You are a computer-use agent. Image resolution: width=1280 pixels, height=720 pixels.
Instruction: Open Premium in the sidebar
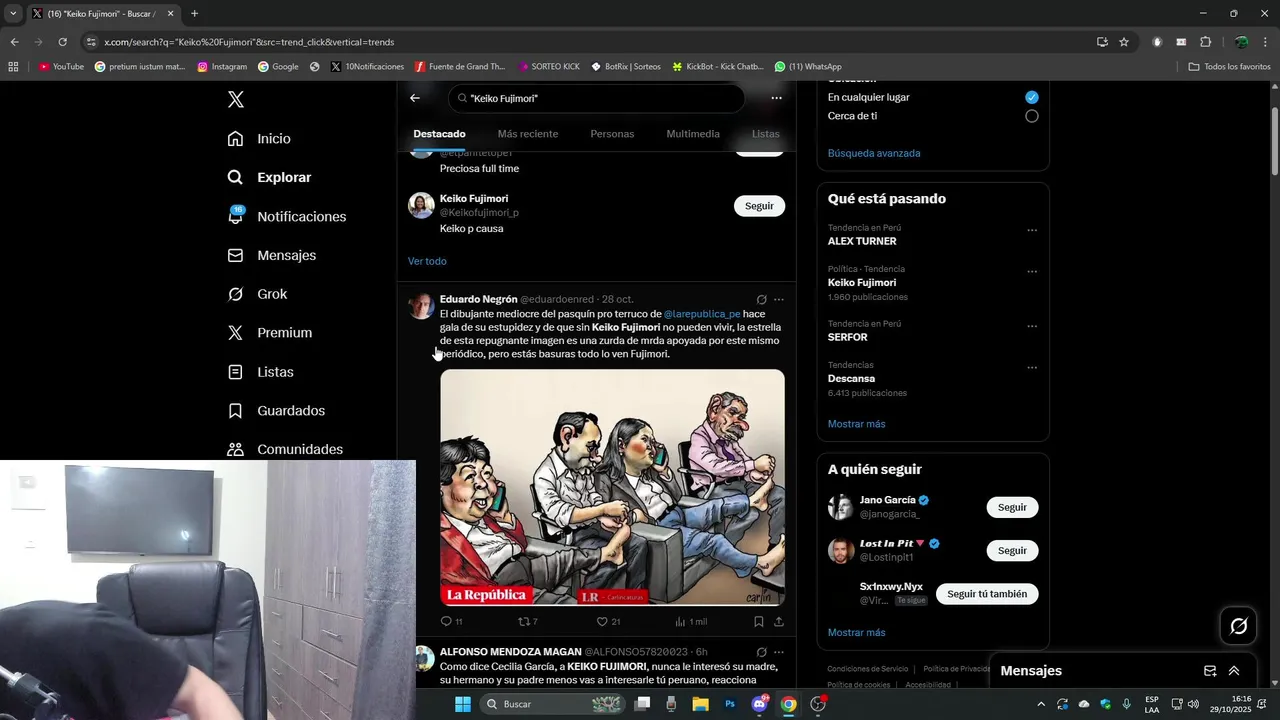coord(269,333)
